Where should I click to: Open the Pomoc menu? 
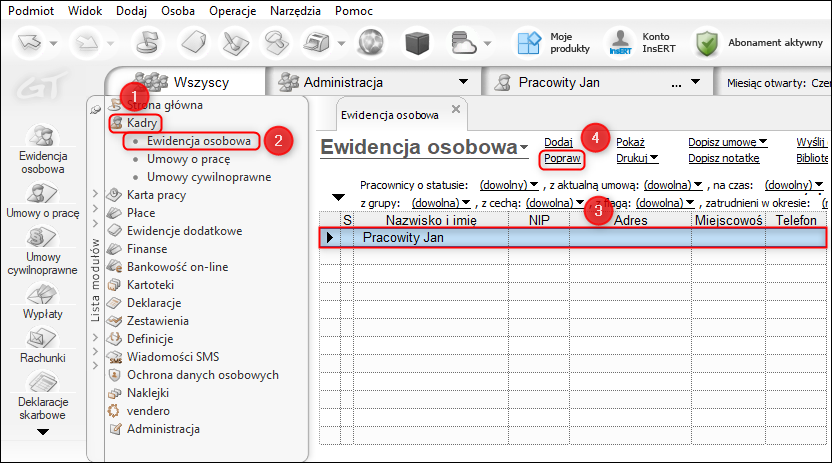353,11
